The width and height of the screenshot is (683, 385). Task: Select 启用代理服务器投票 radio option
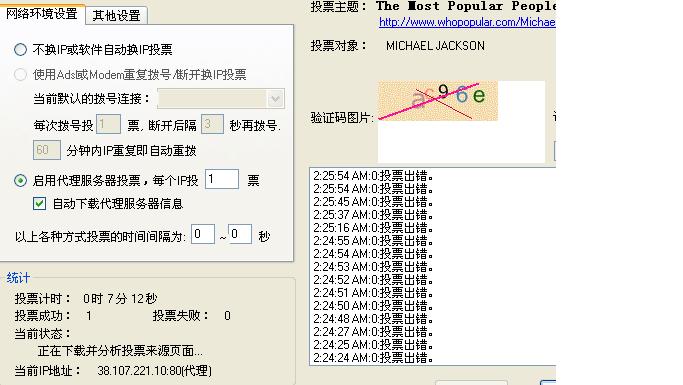coord(20,180)
